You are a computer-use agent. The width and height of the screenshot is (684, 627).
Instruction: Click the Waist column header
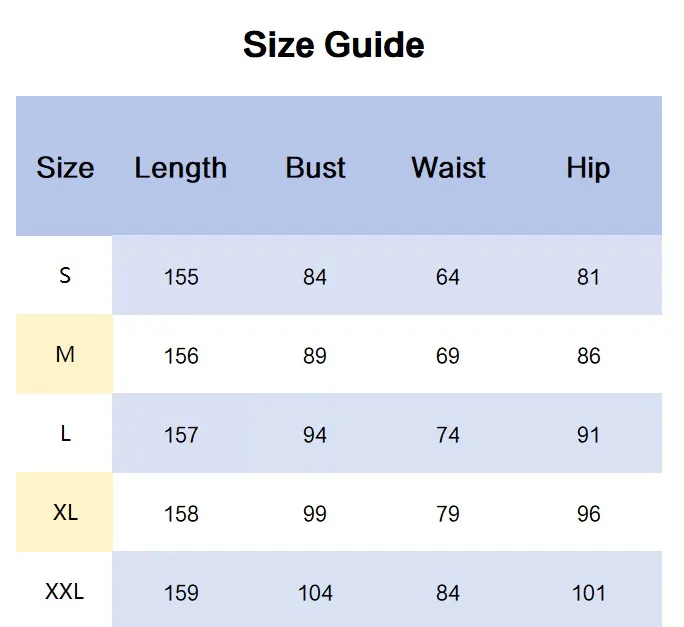click(x=448, y=168)
